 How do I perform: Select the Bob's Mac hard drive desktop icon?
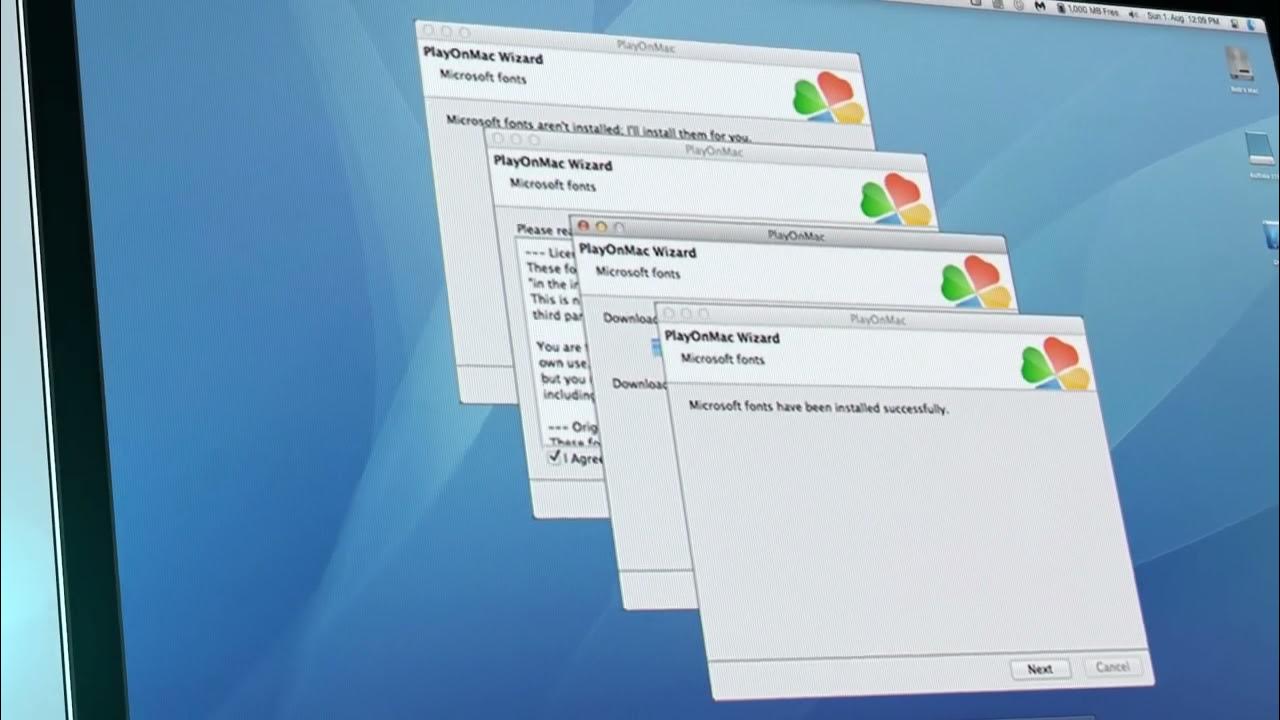coord(1238,66)
